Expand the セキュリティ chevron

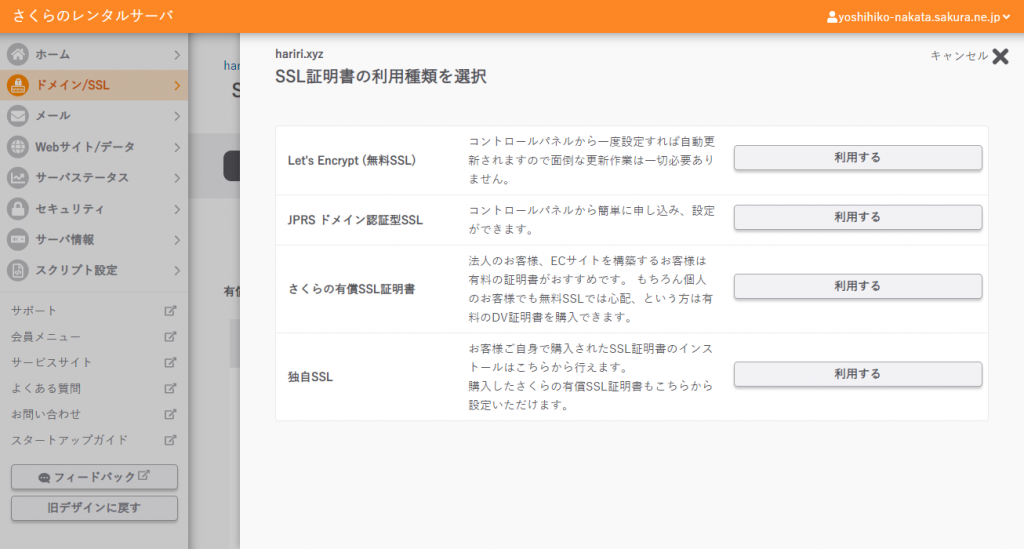click(177, 210)
